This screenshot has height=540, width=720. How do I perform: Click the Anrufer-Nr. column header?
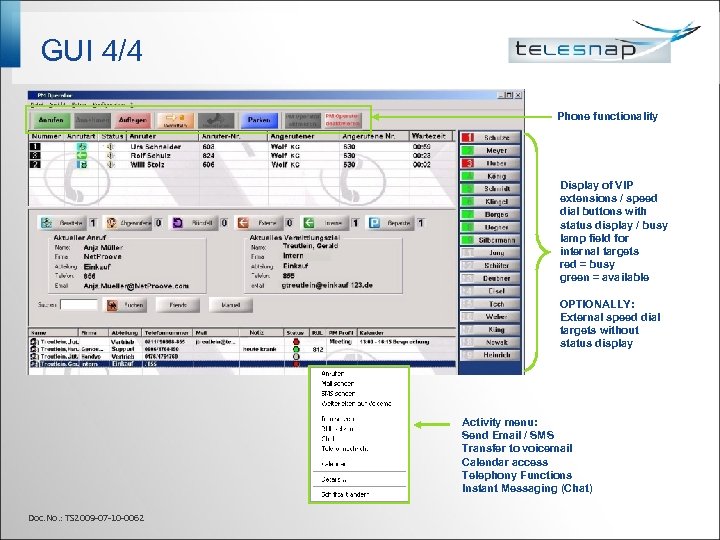coord(234,136)
